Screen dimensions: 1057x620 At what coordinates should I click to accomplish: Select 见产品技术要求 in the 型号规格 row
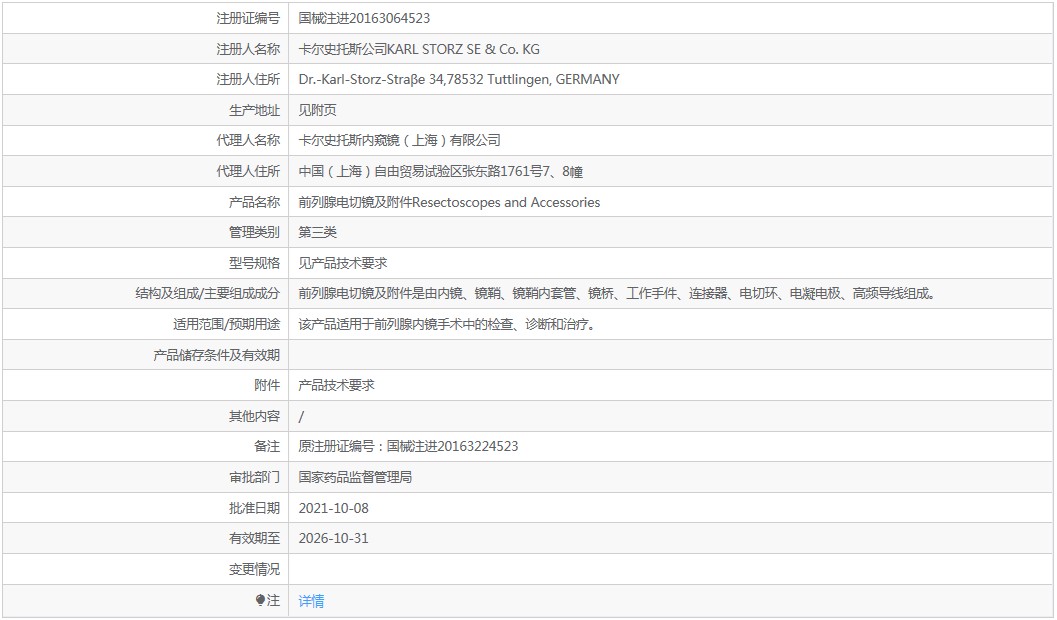click(x=342, y=263)
